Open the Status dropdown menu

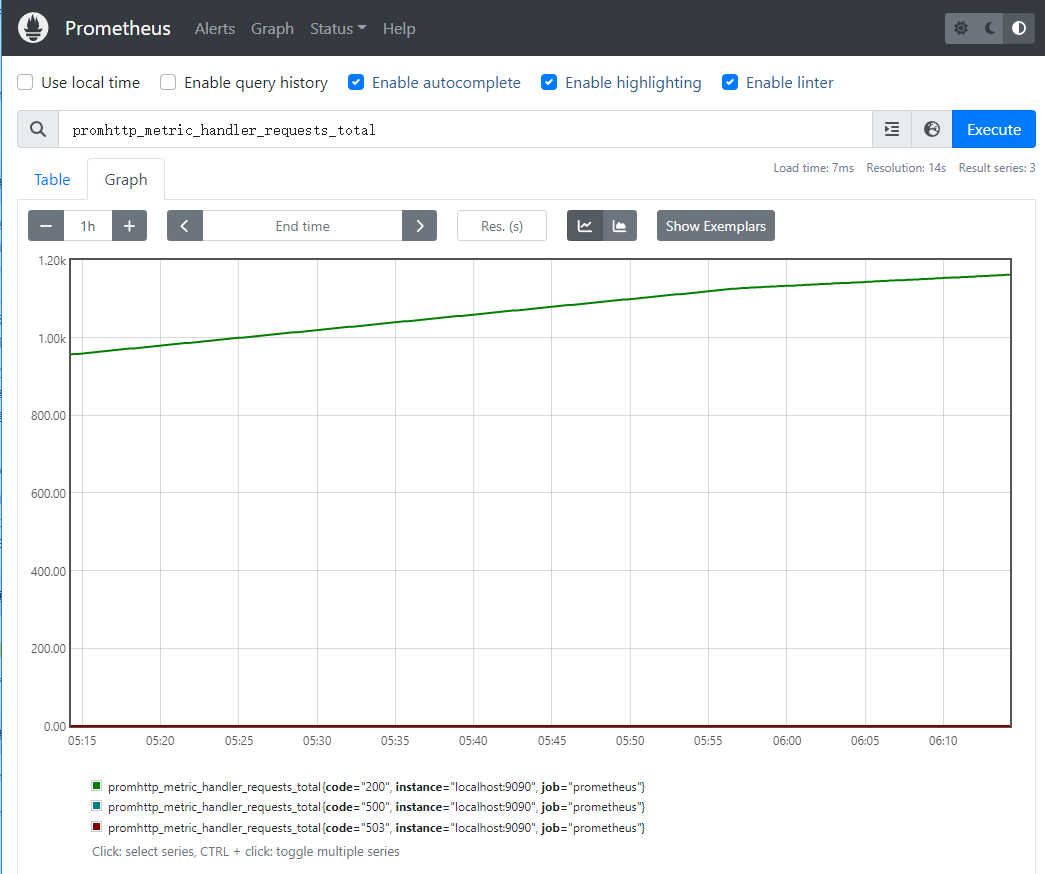click(338, 29)
